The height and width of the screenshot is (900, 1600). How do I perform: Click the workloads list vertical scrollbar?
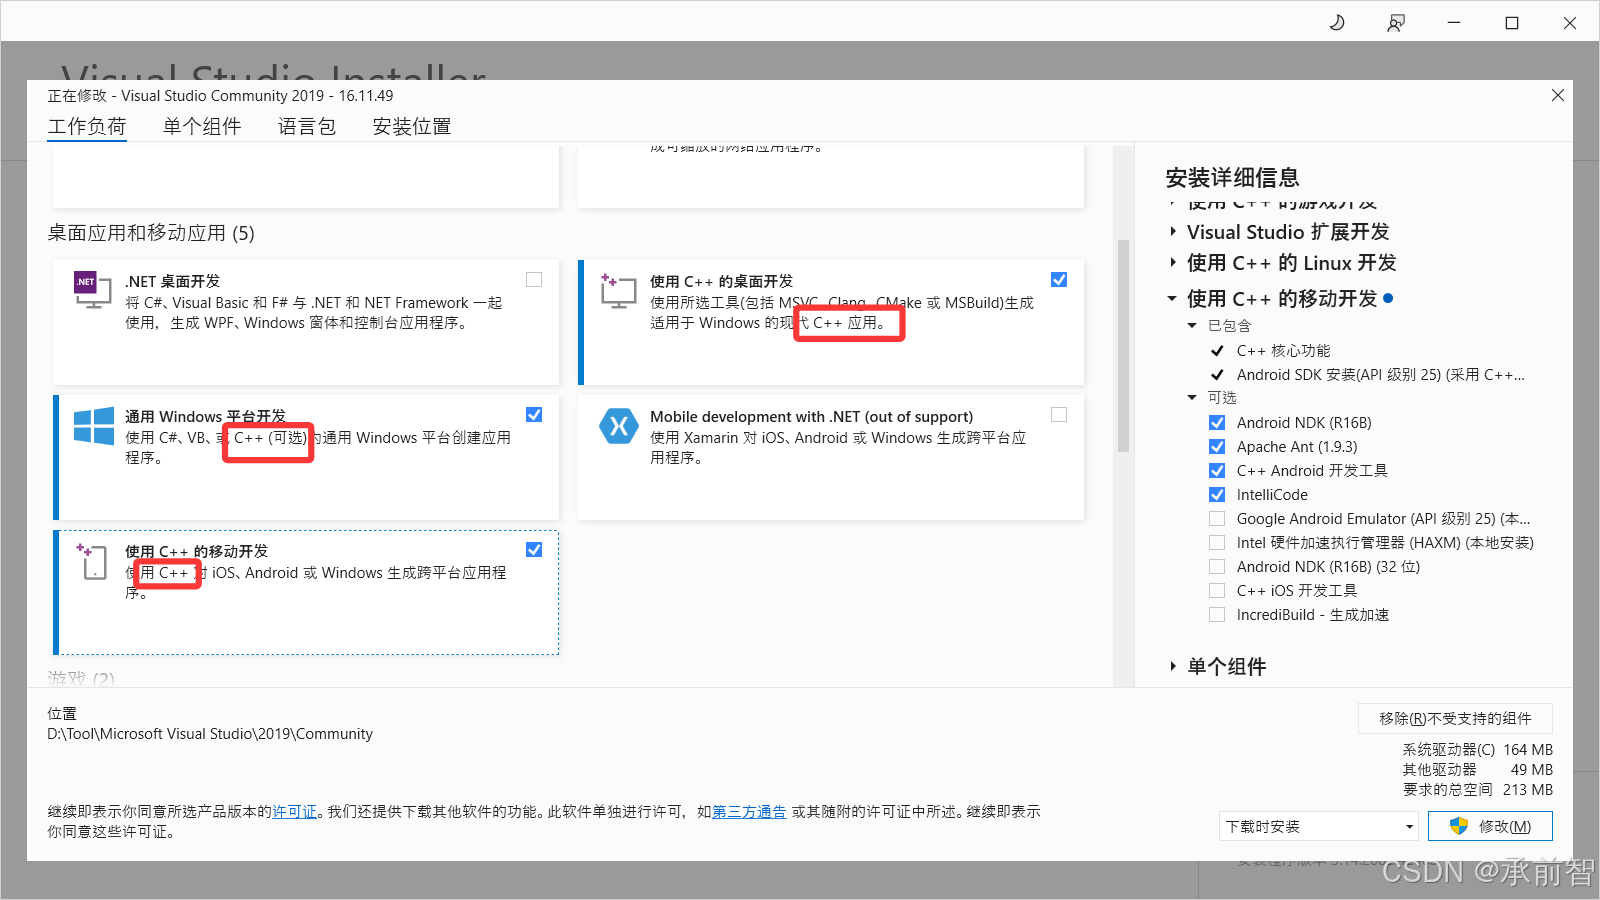1123,346
